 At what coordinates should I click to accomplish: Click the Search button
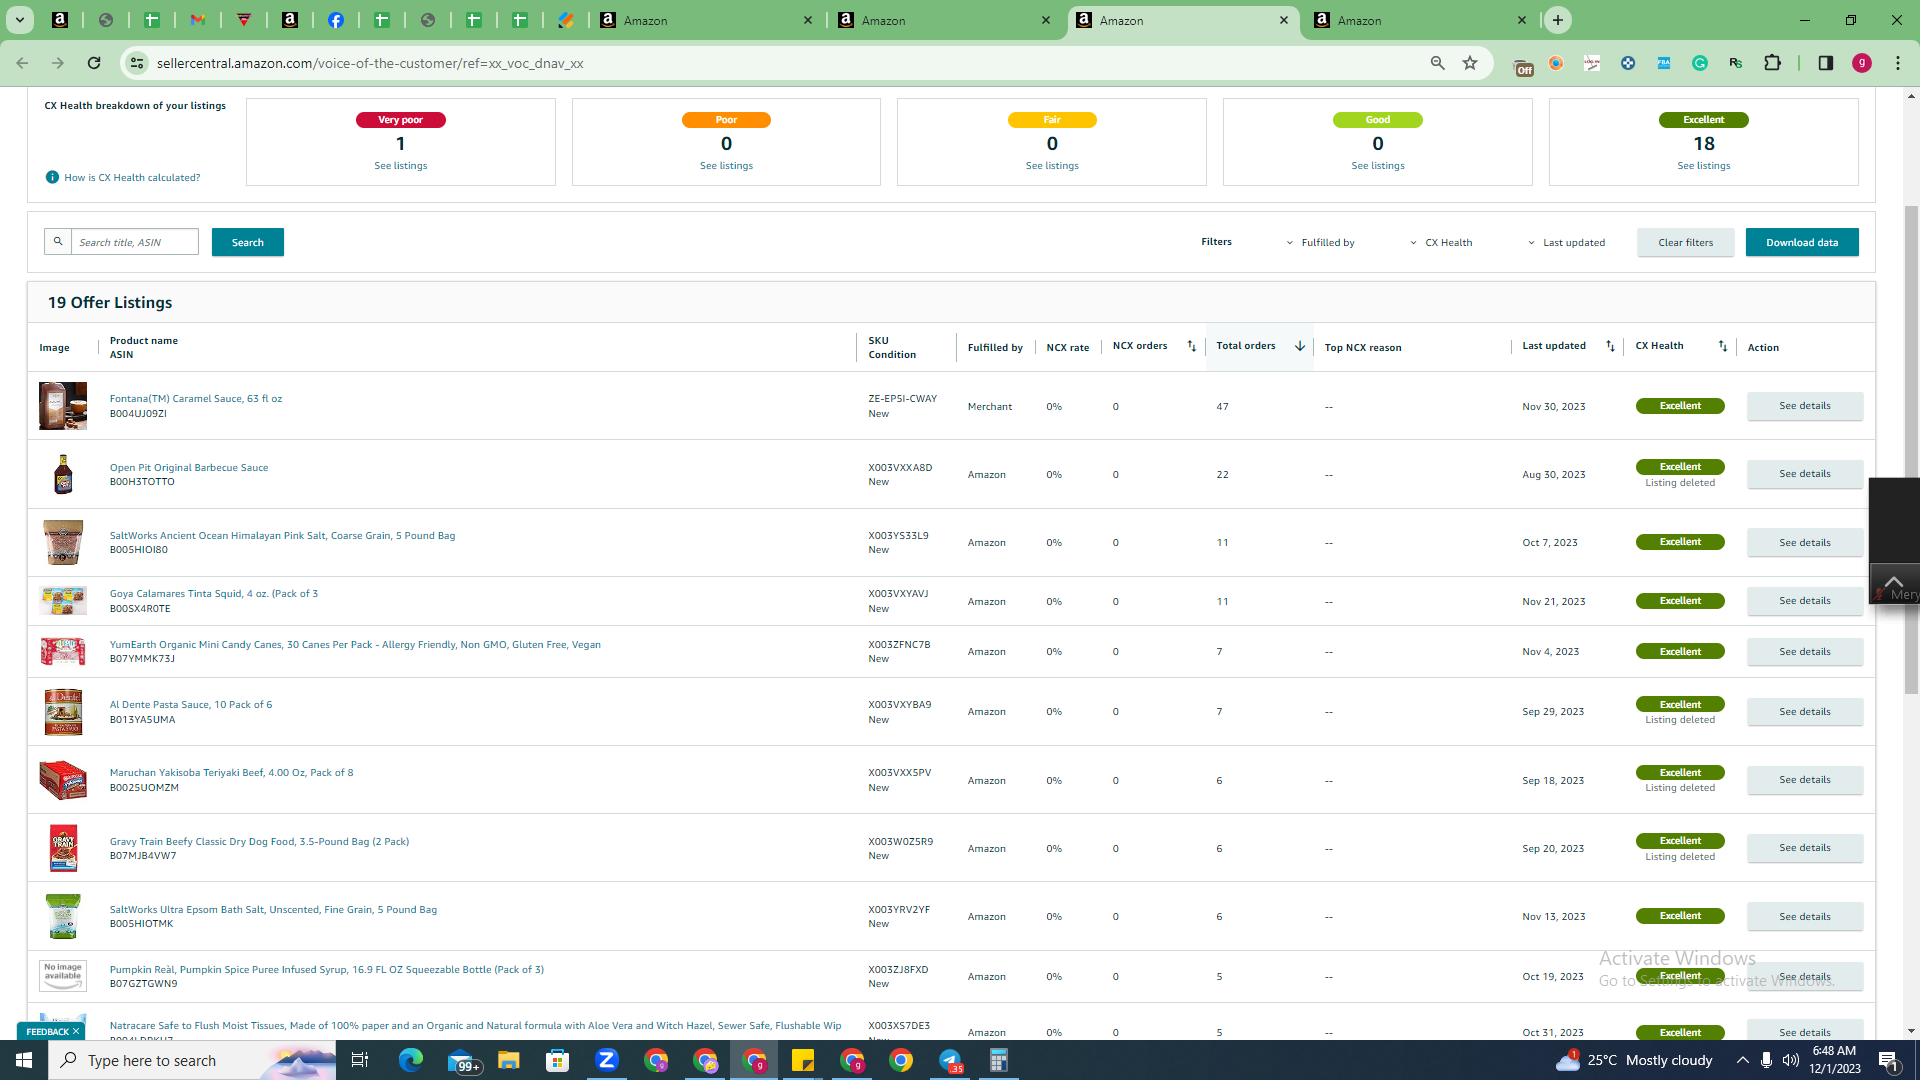coord(248,242)
